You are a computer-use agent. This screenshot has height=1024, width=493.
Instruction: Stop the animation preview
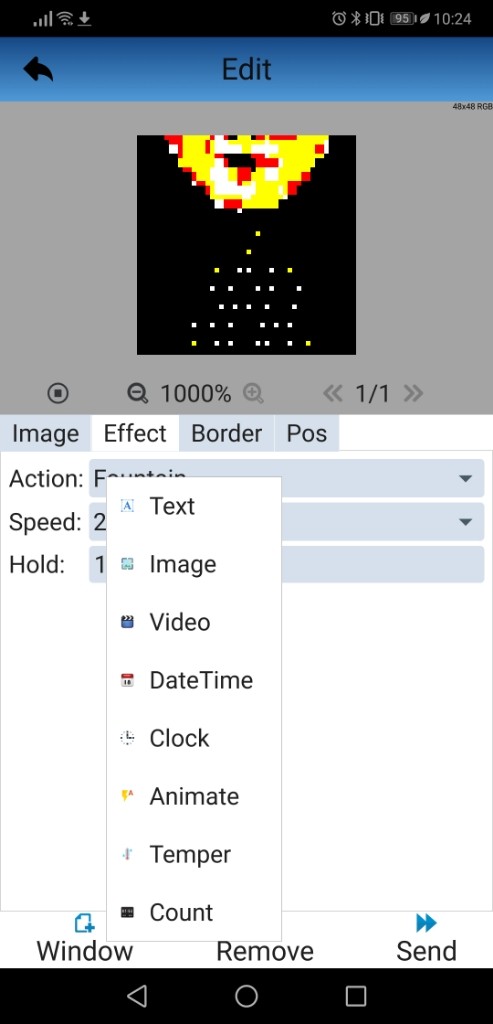coord(58,393)
